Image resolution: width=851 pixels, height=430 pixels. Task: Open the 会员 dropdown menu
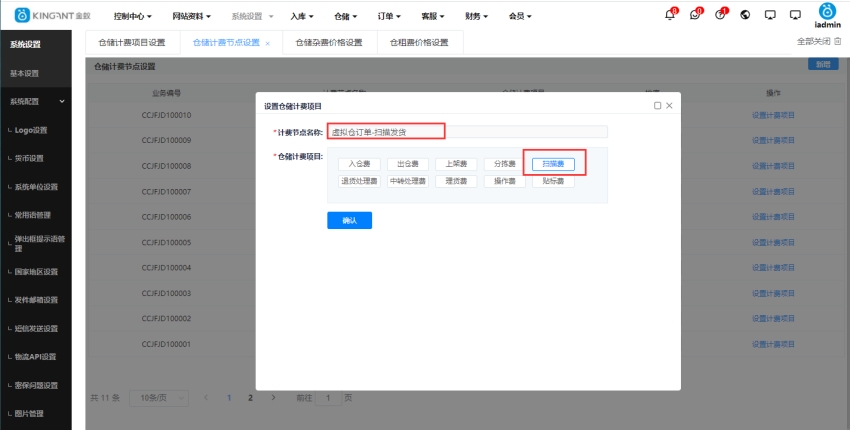point(520,16)
